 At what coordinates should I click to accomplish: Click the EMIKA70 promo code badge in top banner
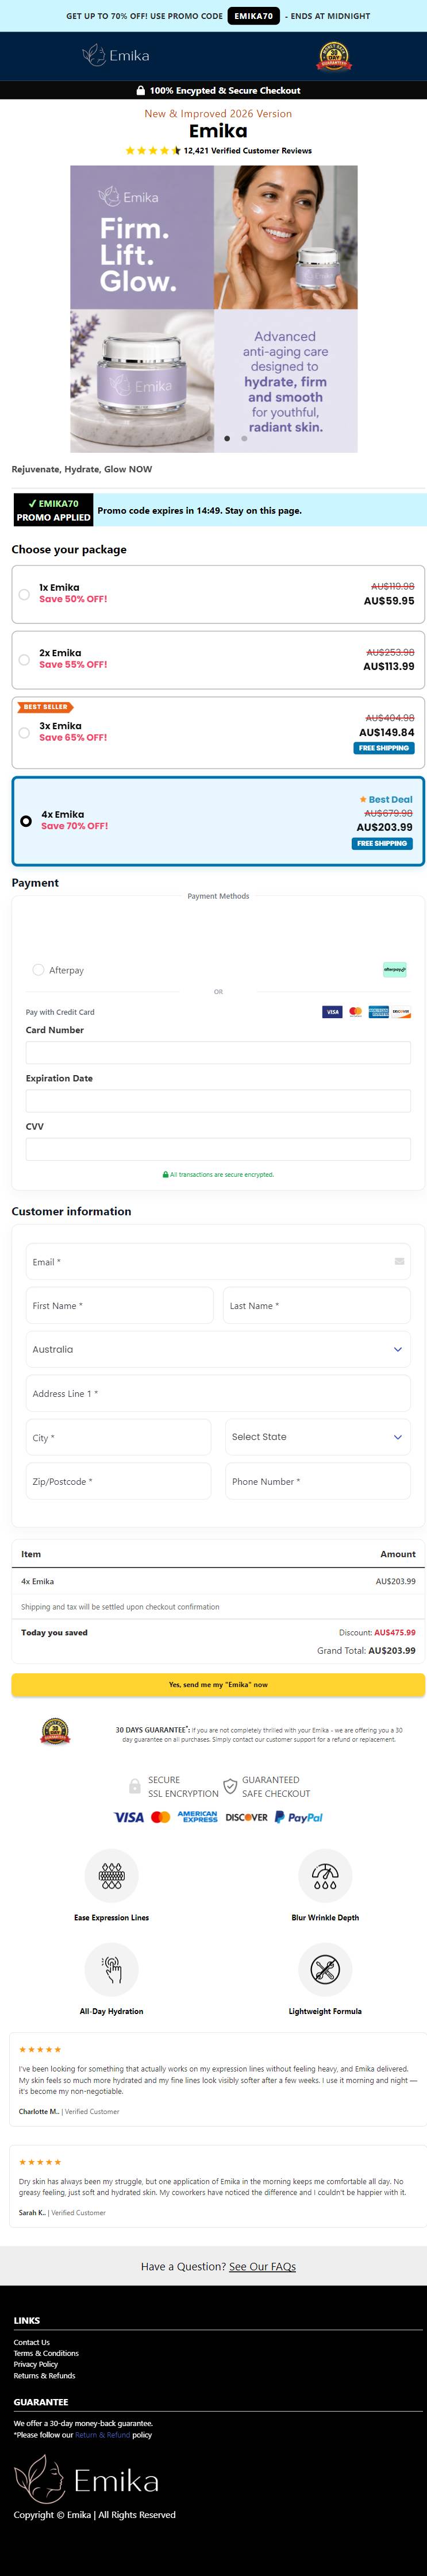(x=254, y=16)
